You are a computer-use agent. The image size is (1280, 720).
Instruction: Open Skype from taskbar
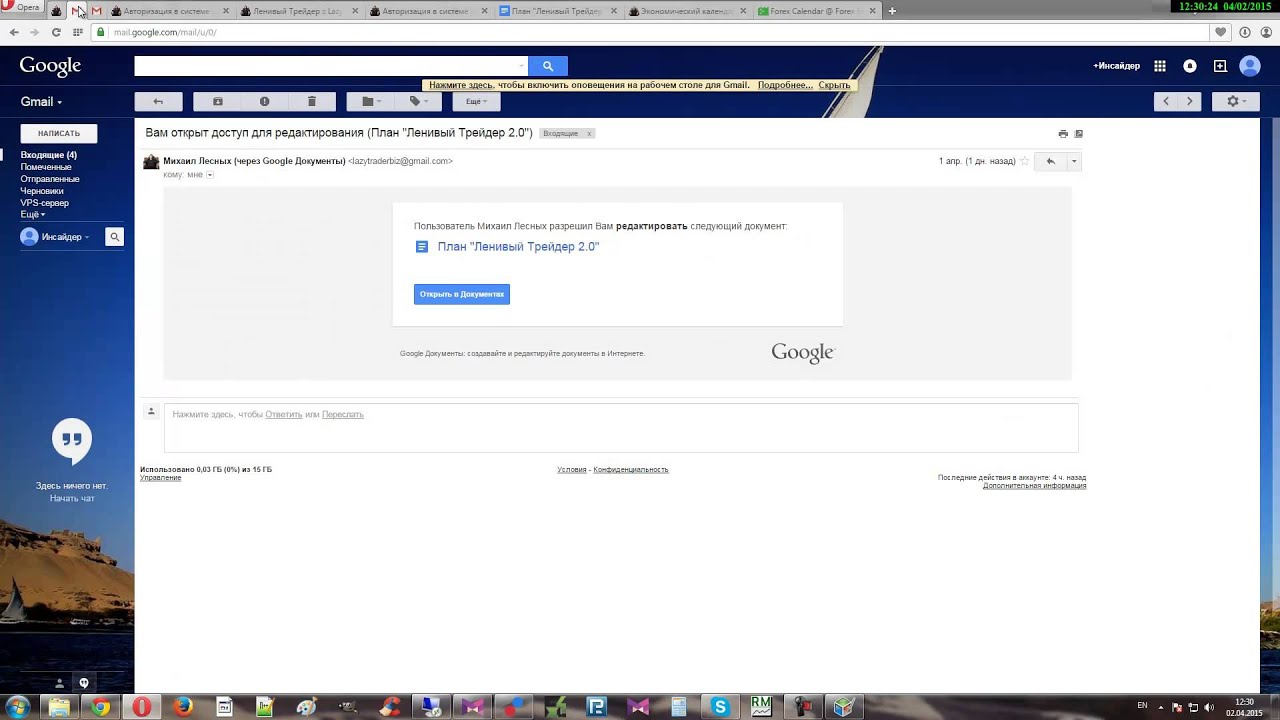coord(720,707)
